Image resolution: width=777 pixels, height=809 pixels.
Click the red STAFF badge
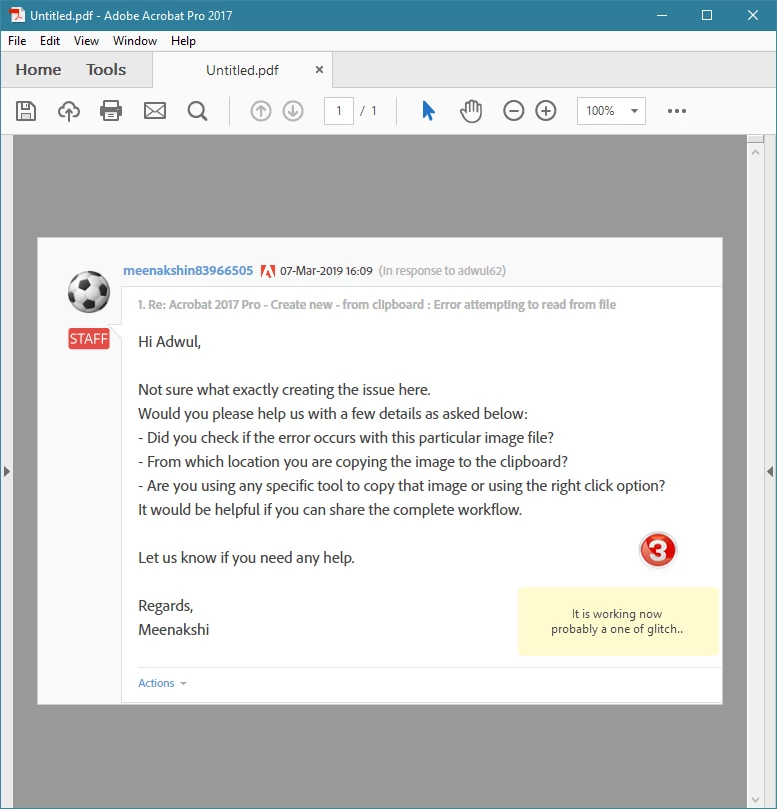[x=89, y=338]
